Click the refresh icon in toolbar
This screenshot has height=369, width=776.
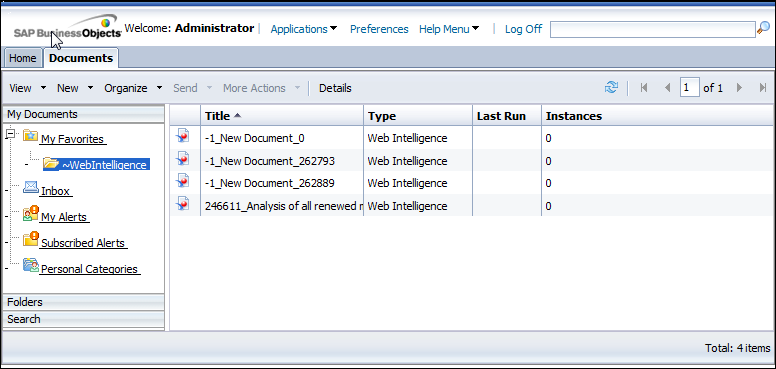611,88
